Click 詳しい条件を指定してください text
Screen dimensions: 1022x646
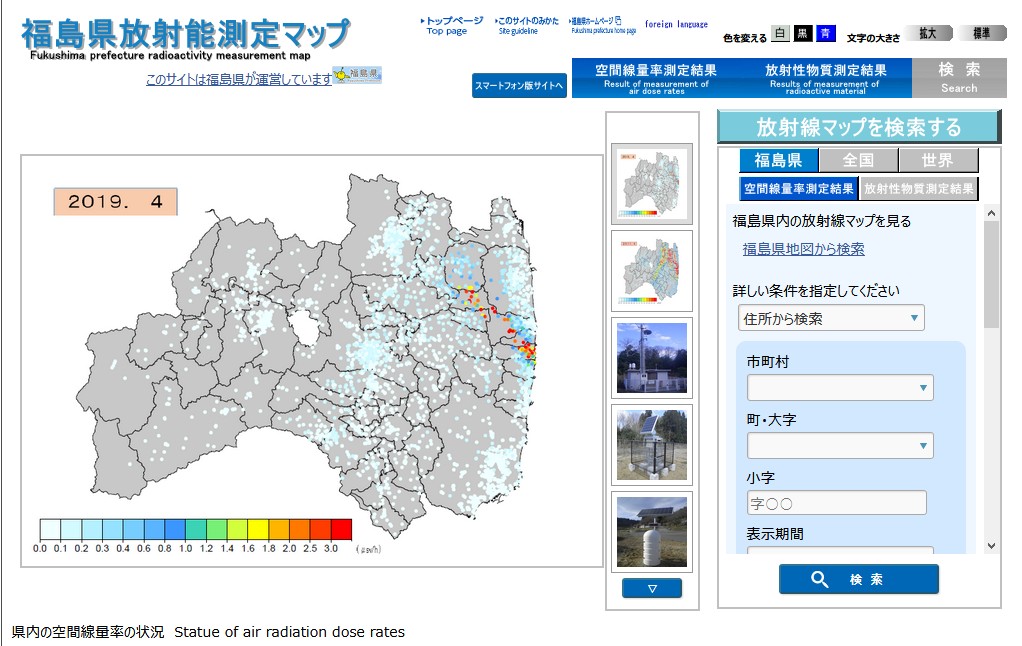pyautogui.click(x=816, y=291)
